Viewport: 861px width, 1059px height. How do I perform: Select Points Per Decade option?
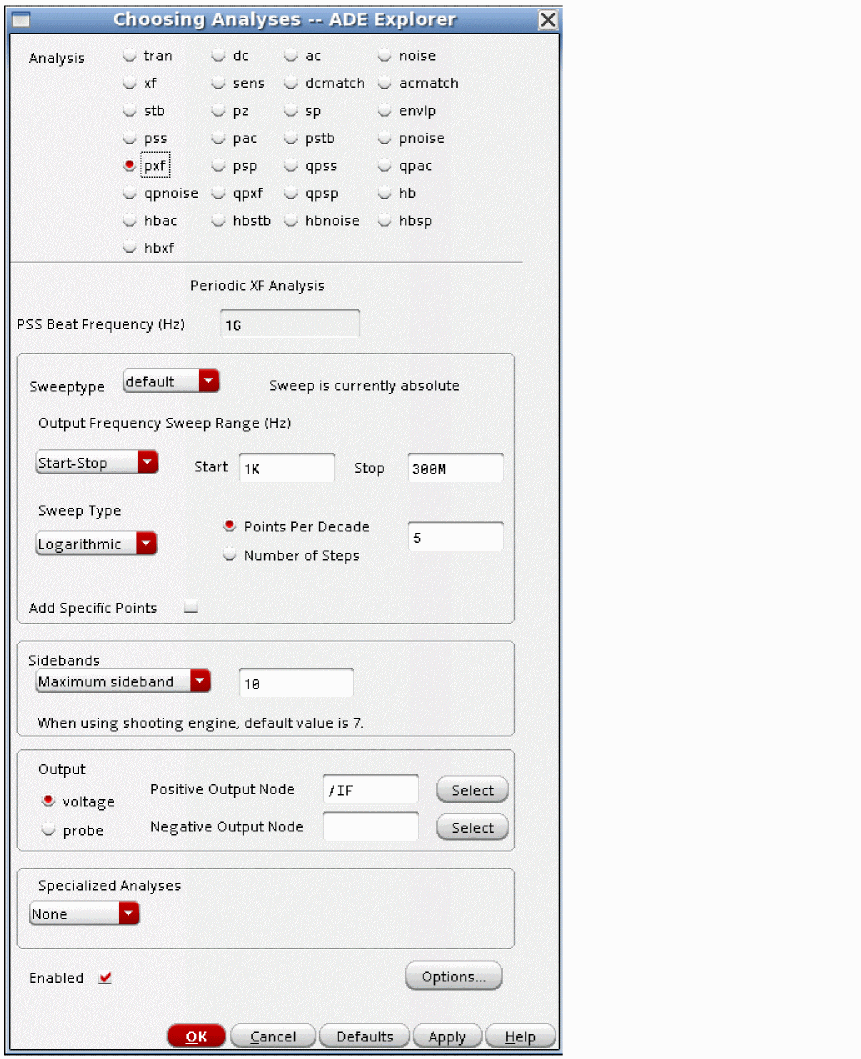(230, 526)
